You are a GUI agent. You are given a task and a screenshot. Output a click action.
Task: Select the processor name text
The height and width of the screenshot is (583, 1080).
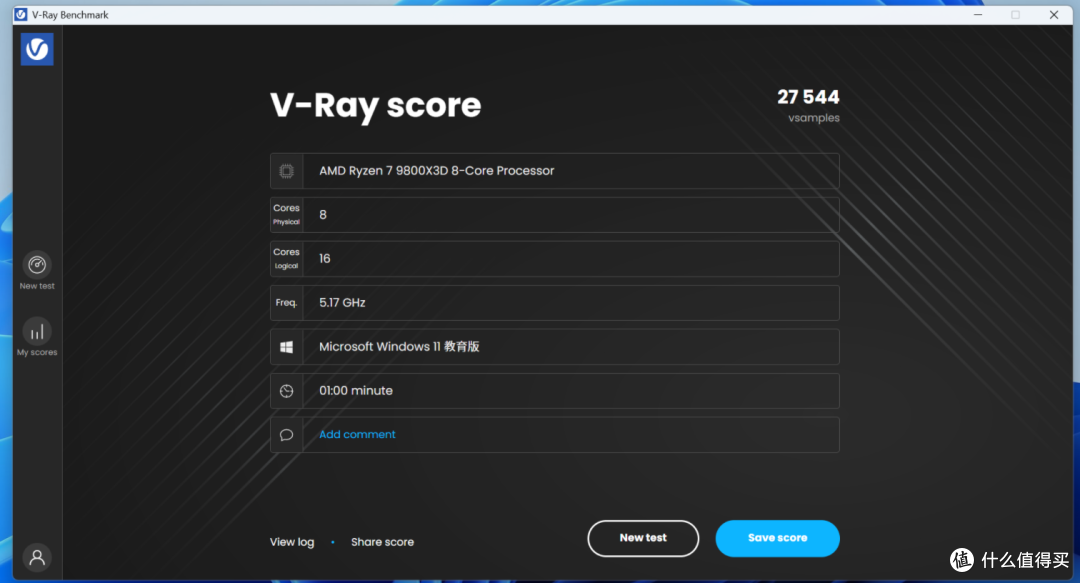437,171
